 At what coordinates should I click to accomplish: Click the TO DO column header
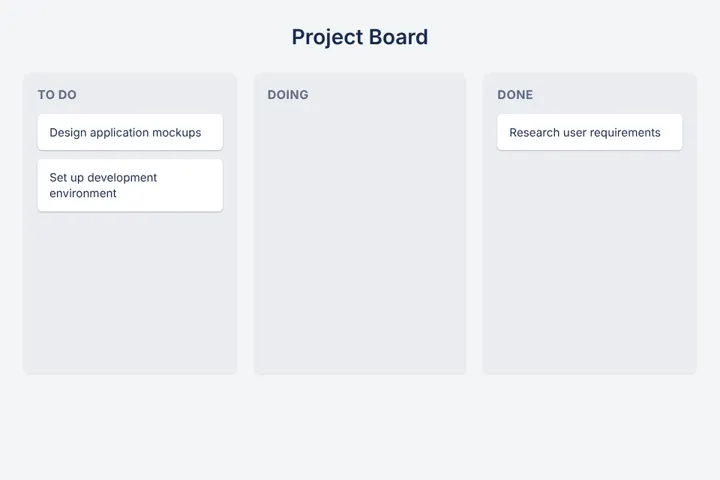pos(57,95)
